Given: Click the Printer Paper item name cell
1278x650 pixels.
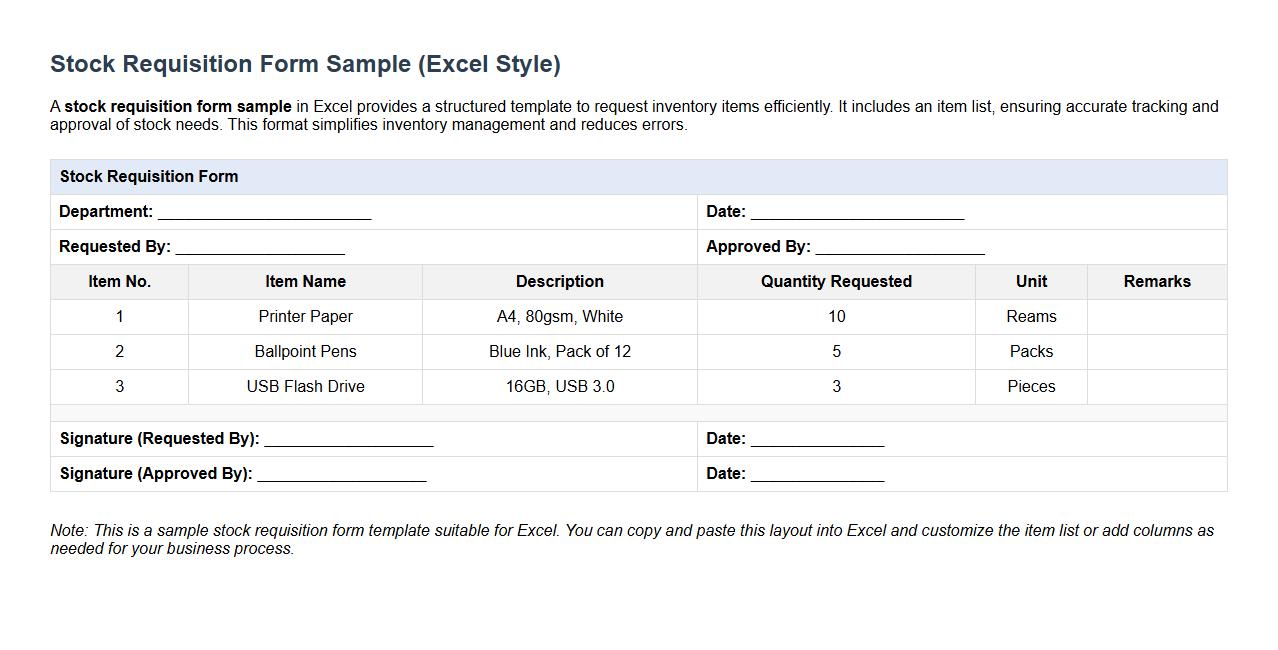Looking at the screenshot, I should coord(305,316).
